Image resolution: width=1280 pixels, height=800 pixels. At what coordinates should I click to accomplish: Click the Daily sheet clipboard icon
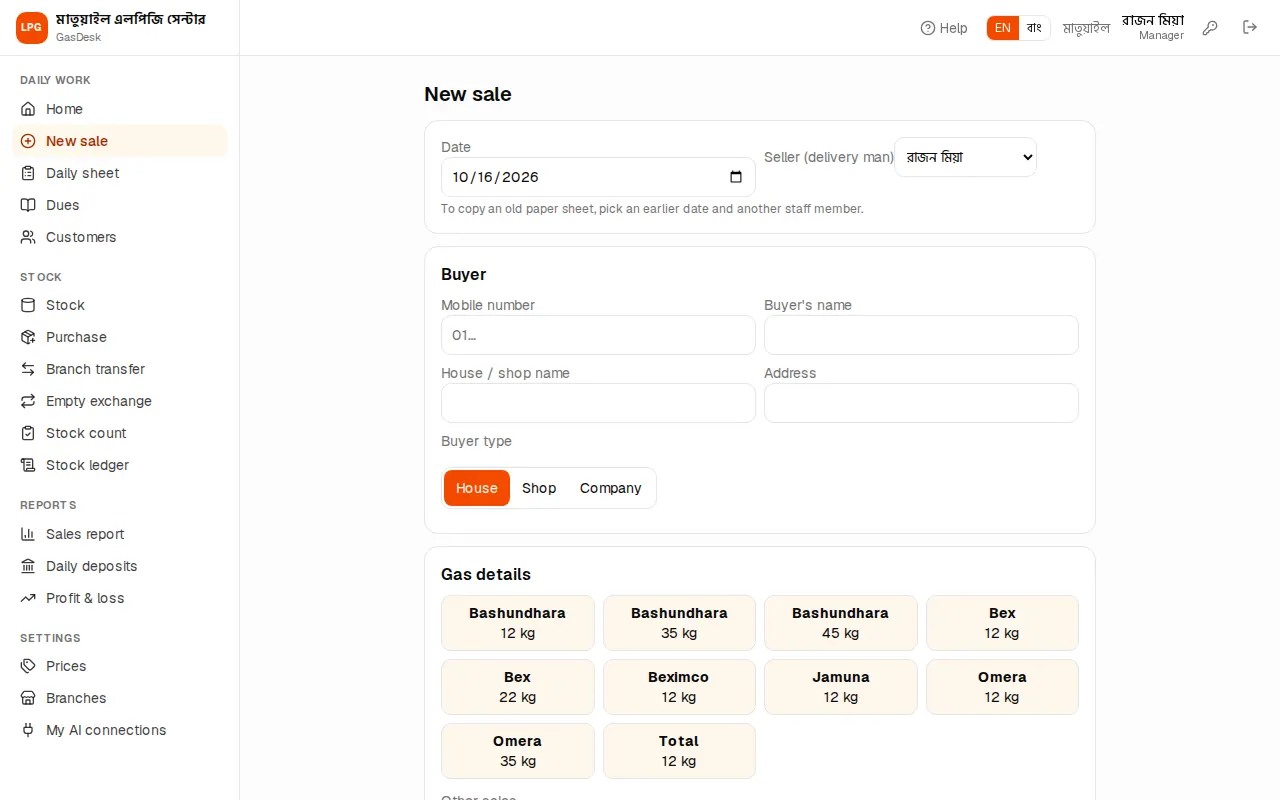click(x=28, y=173)
